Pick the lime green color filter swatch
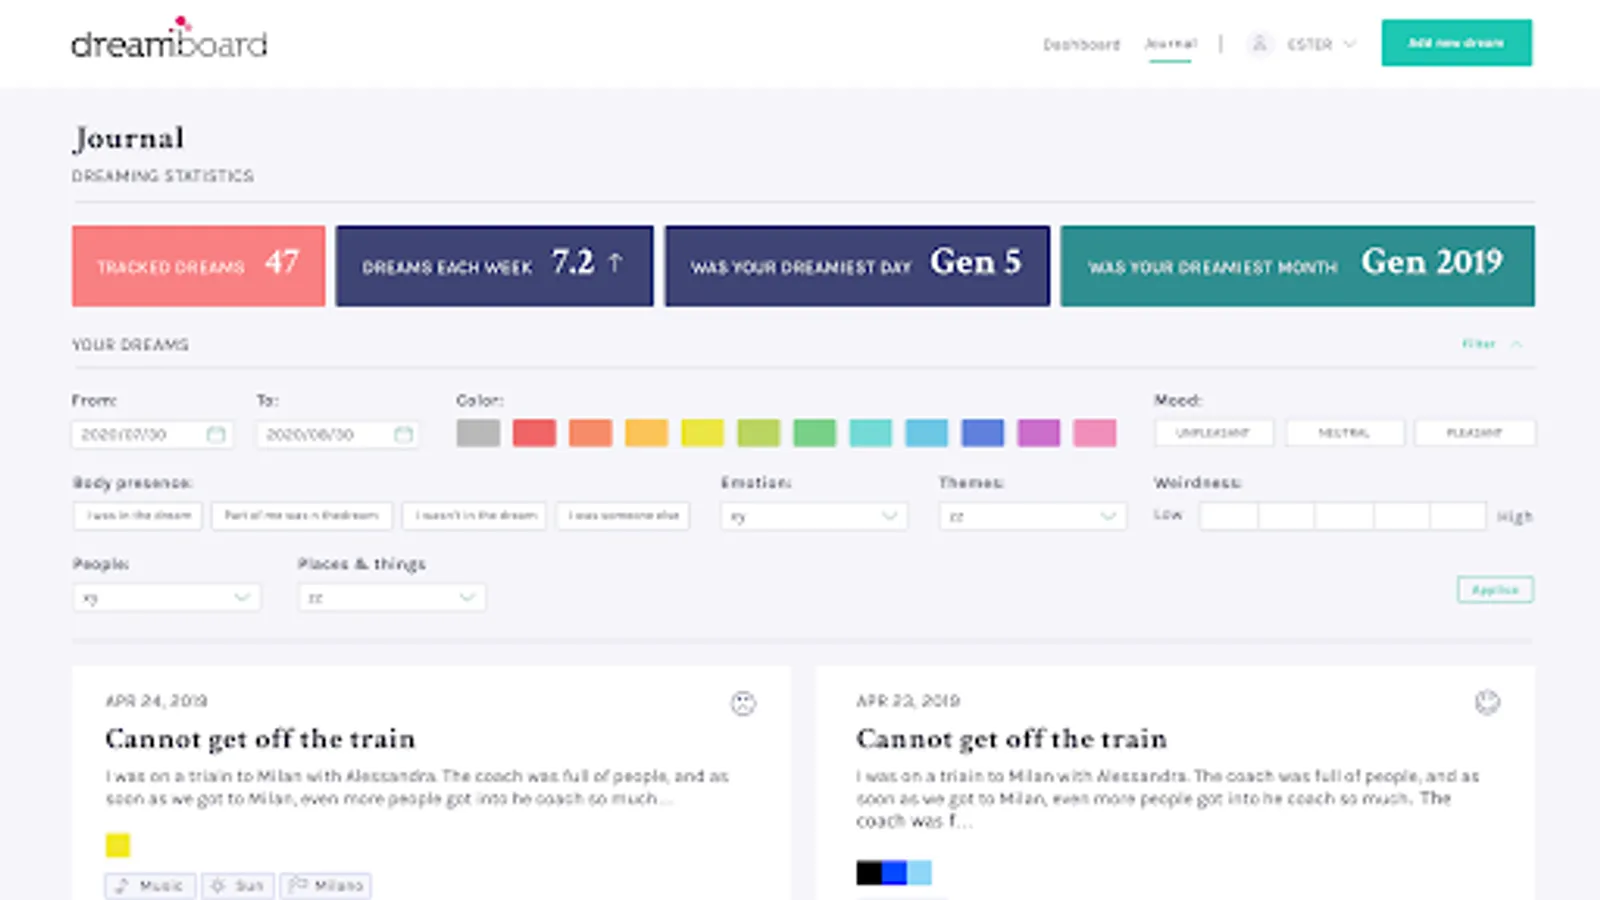Viewport: 1600px width, 900px height. tap(758, 433)
